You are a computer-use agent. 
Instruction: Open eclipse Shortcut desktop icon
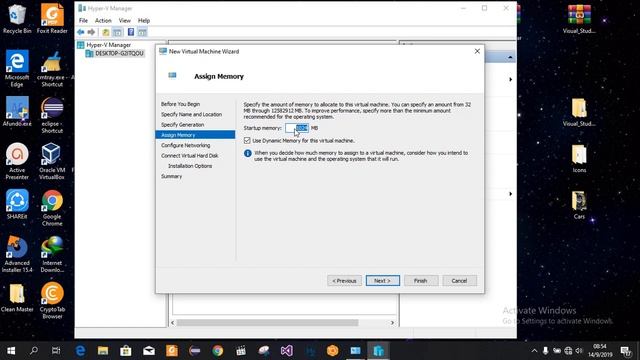click(52, 115)
